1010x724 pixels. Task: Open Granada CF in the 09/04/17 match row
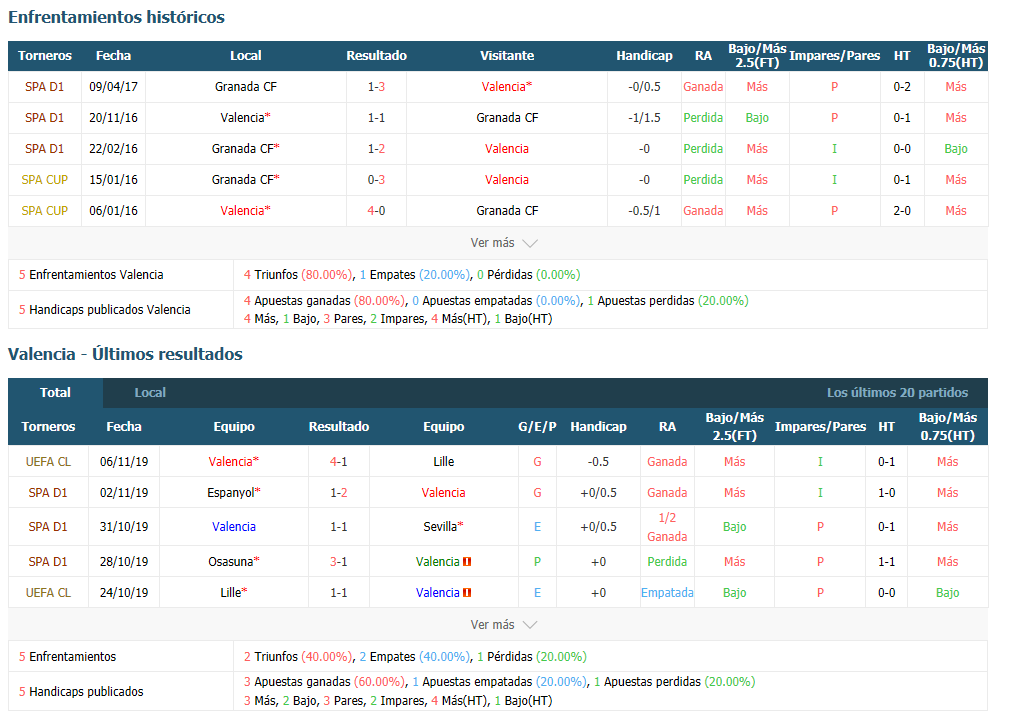click(245, 87)
